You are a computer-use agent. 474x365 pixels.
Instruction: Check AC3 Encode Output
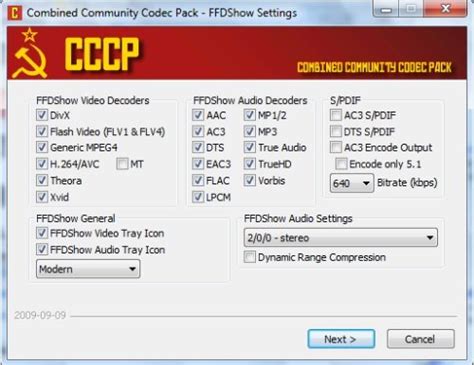[x=336, y=147]
